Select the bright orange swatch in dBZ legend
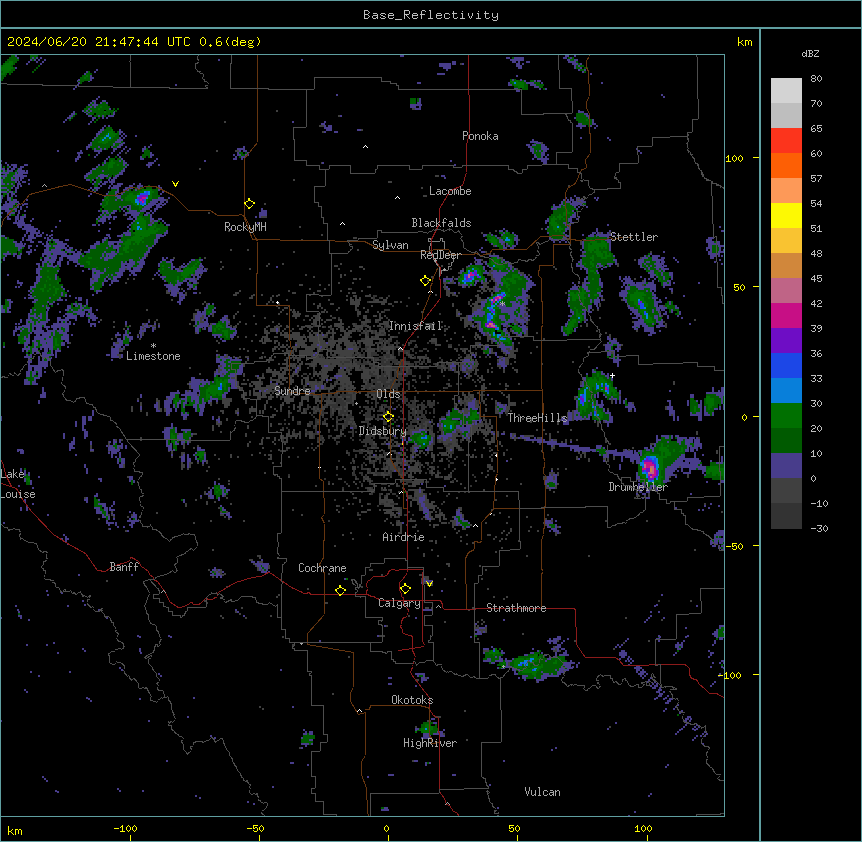This screenshot has width=862, height=842. [786, 165]
